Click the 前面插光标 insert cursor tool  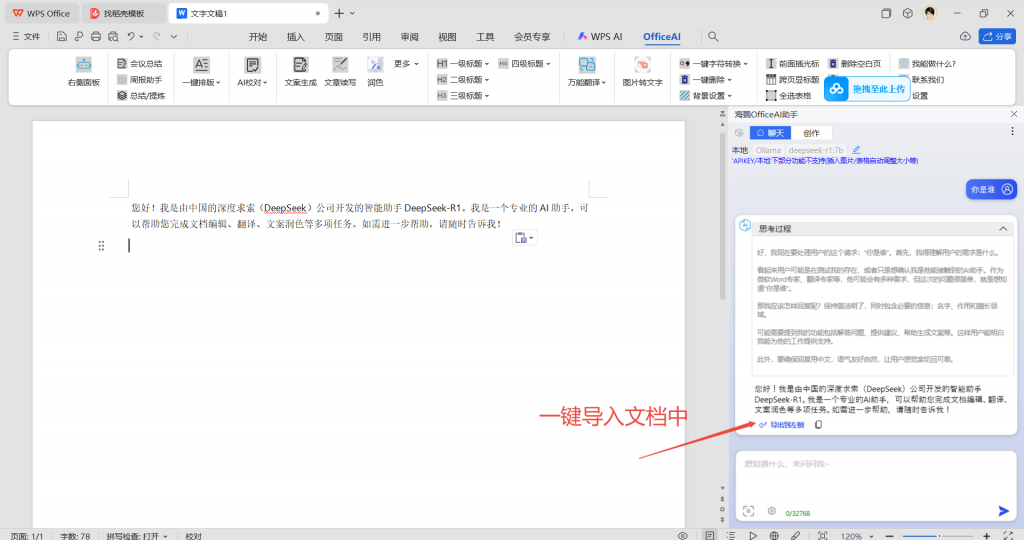[x=792, y=63]
